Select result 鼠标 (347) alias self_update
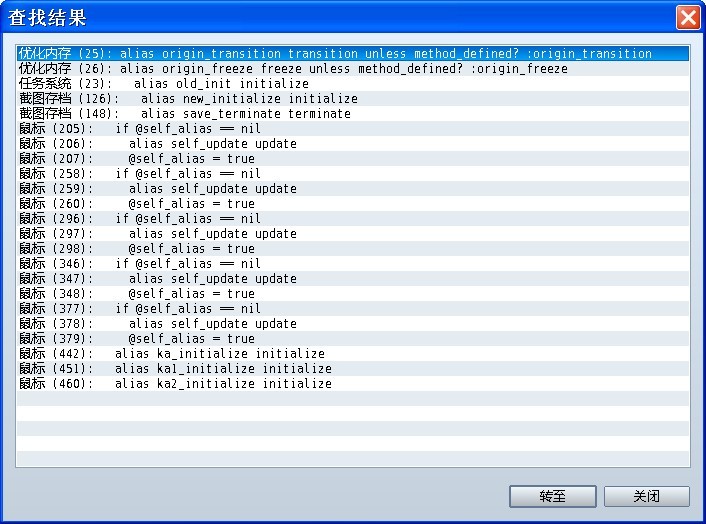Viewport: 706px width, 524px height. pyautogui.click(x=353, y=279)
